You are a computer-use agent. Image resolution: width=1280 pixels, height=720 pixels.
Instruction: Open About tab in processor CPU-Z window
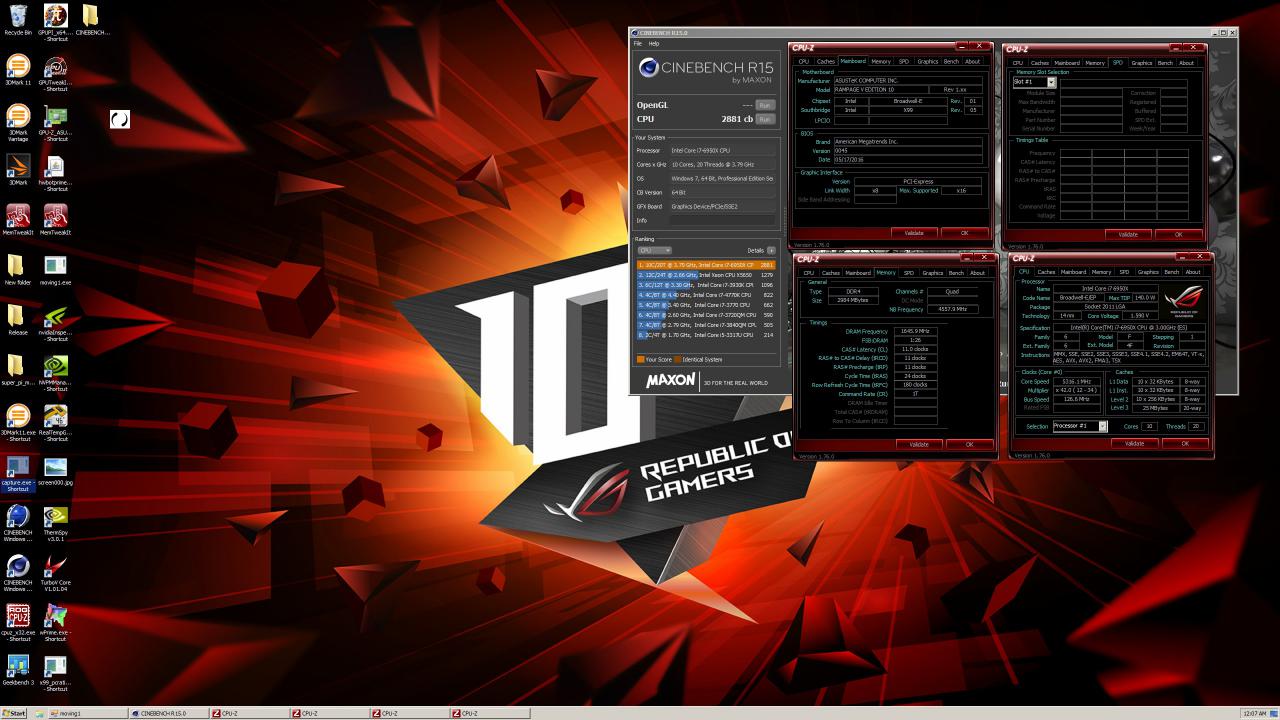click(1193, 272)
